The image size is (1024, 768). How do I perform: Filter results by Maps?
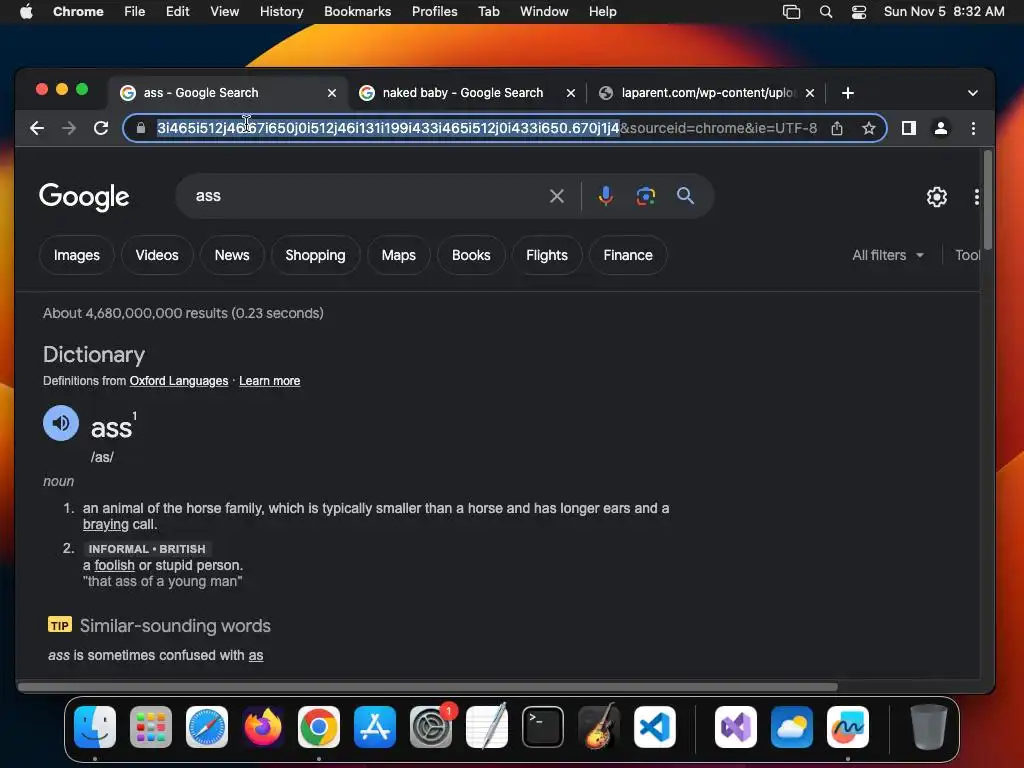coord(398,255)
